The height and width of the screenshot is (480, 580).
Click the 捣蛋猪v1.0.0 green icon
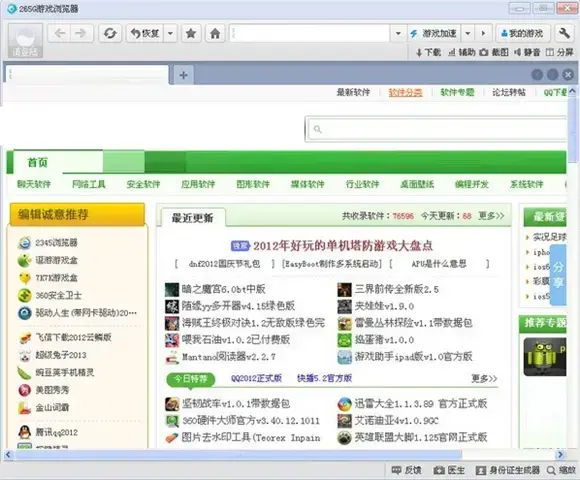(x=344, y=340)
